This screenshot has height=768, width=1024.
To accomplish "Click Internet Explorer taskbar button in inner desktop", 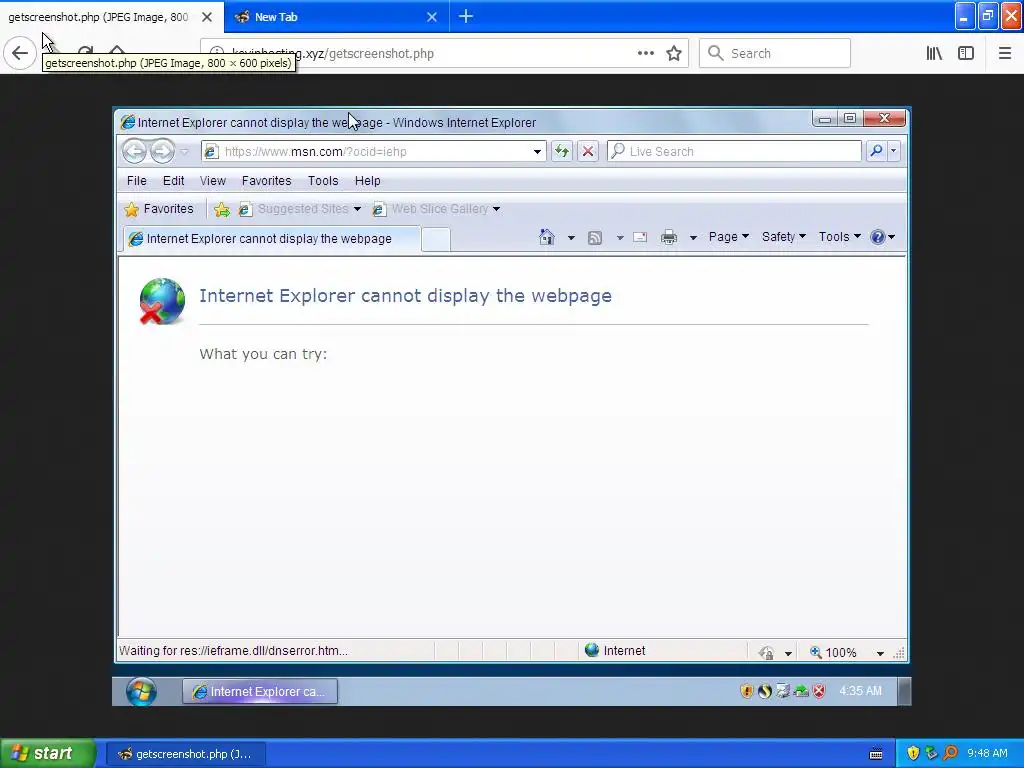I will pyautogui.click(x=260, y=692).
